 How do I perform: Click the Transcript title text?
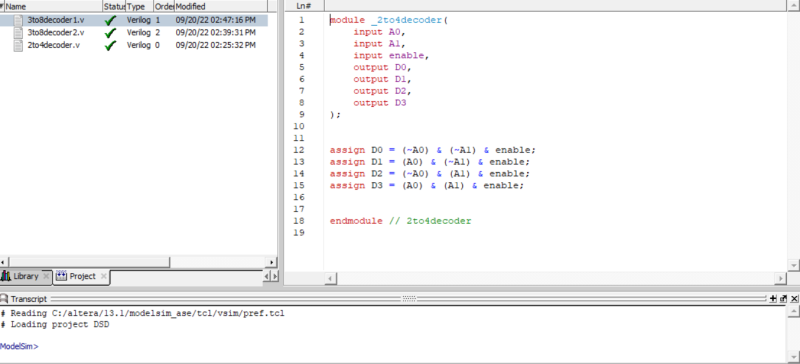click(x=29, y=299)
